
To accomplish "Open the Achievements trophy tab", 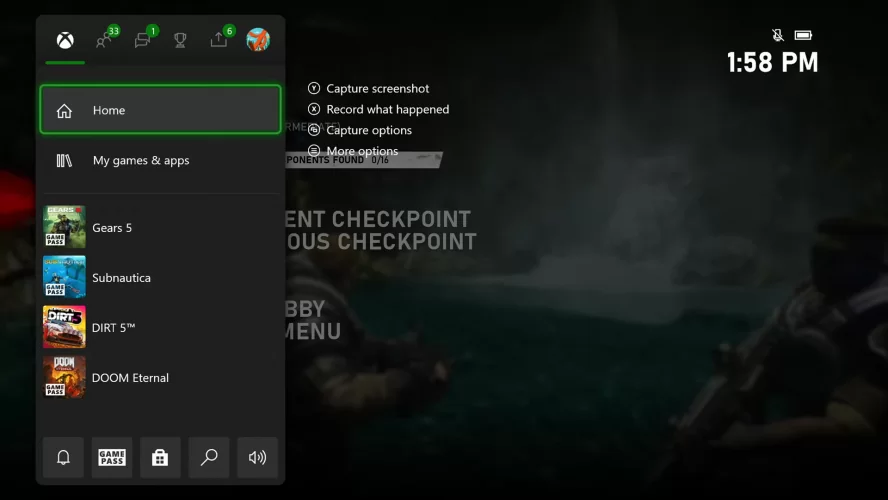I will coord(180,40).
